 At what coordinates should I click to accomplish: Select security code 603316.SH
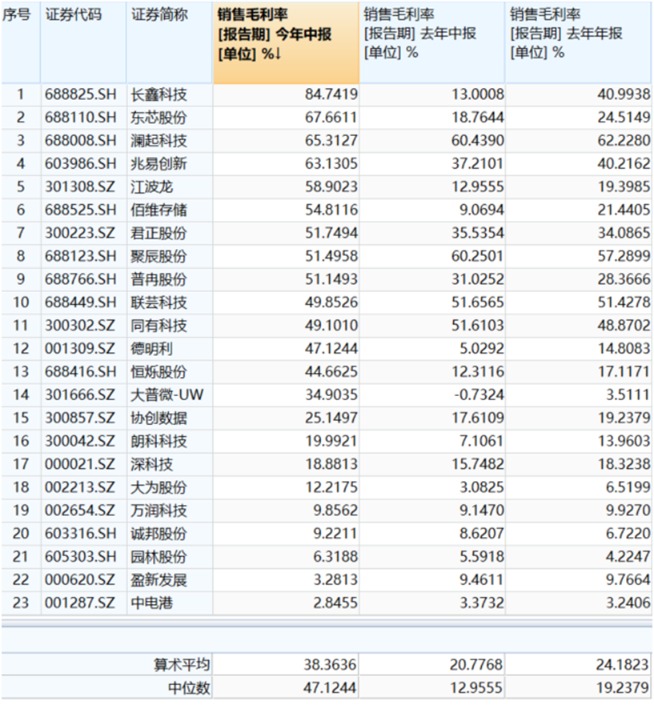pos(80,534)
